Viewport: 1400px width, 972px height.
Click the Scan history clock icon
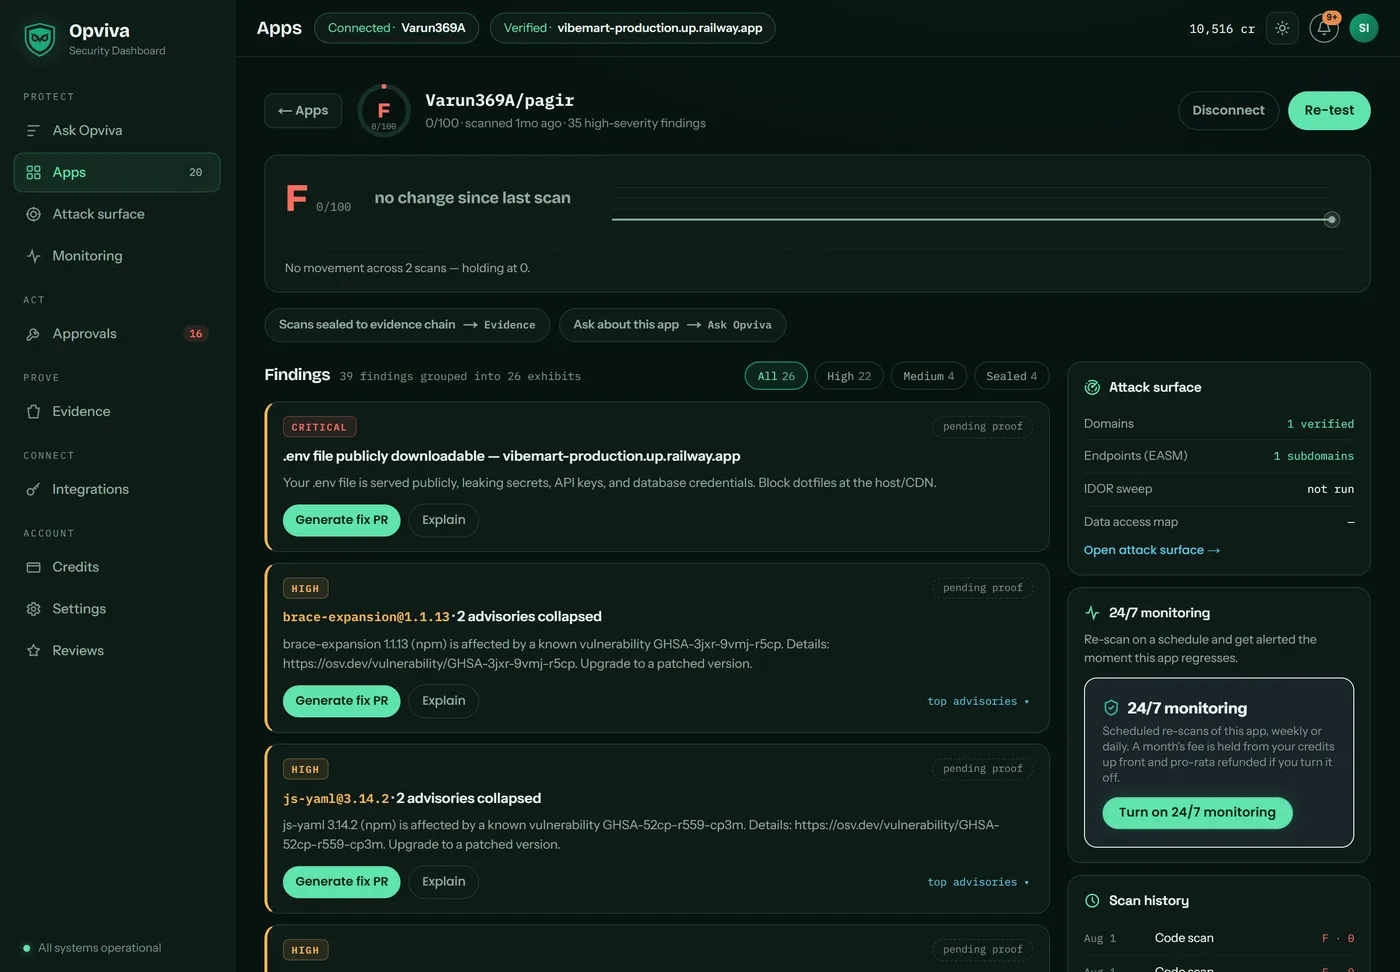tap(1092, 901)
